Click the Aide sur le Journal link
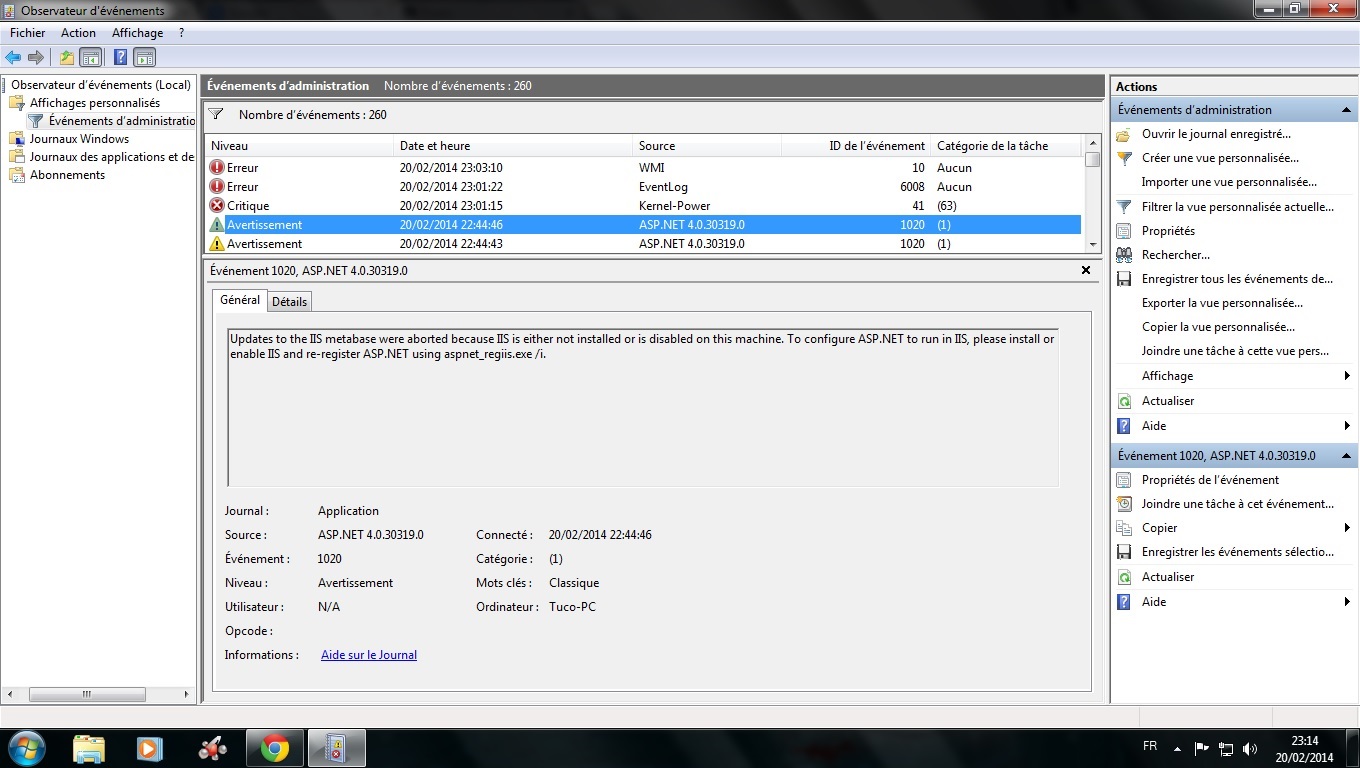 click(368, 655)
